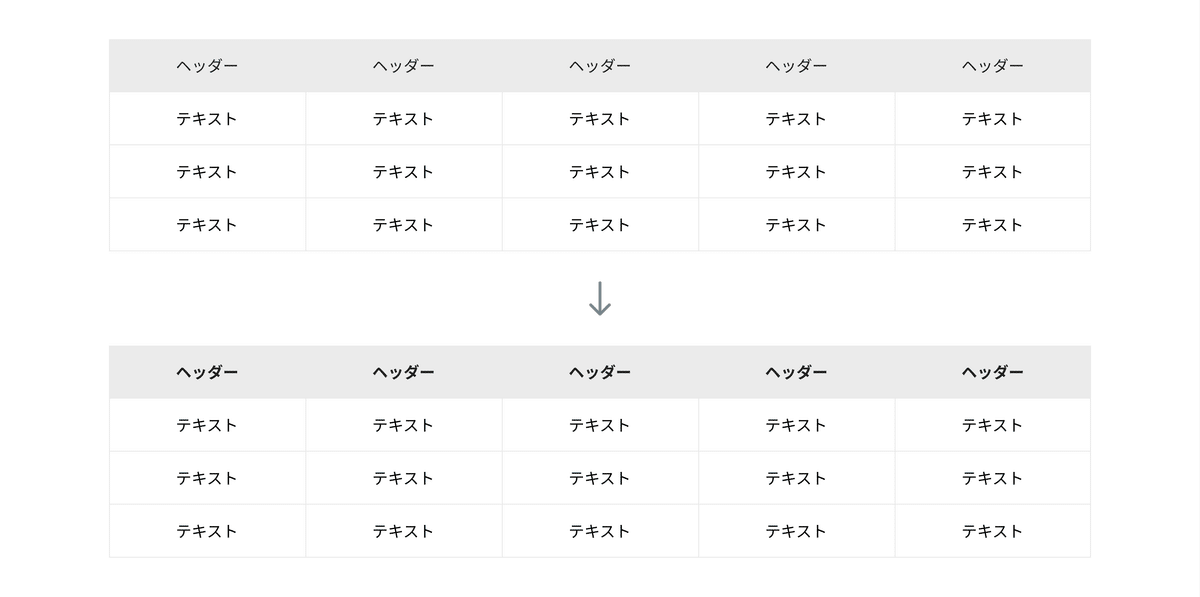Select the first ヘッダー in the upper table
Screen dimensions: 1200x597
207,66
